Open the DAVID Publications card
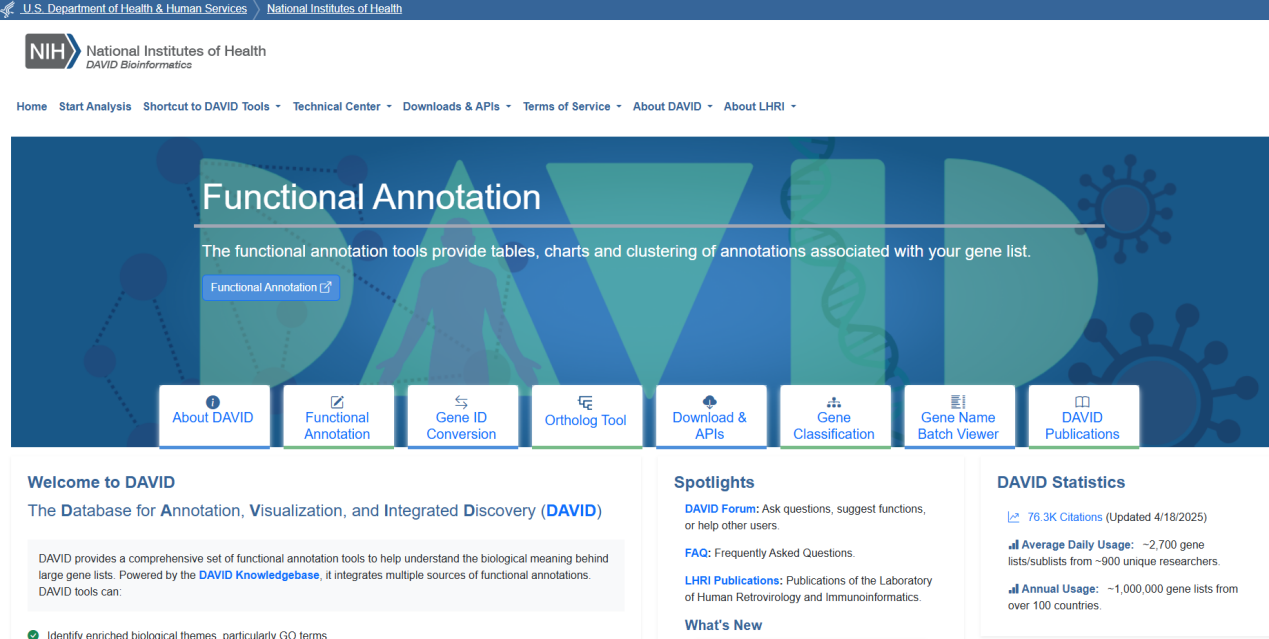 click(x=1083, y=417)
